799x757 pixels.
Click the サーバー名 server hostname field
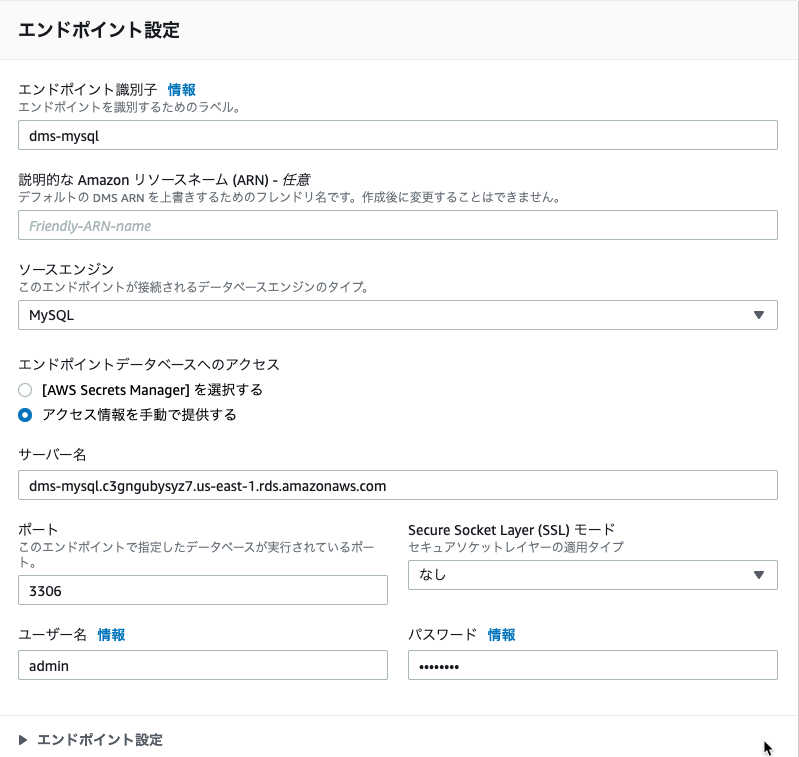click(397, 485)
